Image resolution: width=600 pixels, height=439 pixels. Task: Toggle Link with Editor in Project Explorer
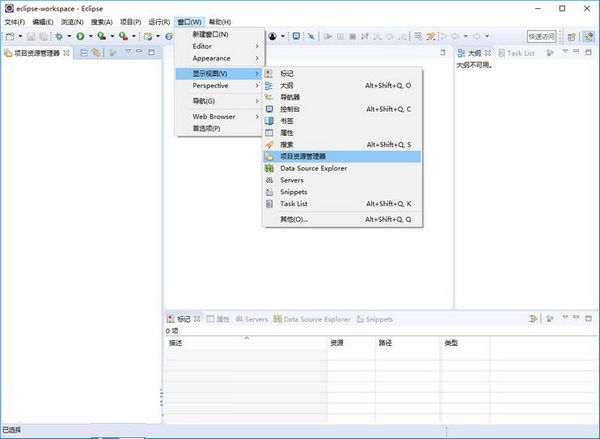click(96, 53)
